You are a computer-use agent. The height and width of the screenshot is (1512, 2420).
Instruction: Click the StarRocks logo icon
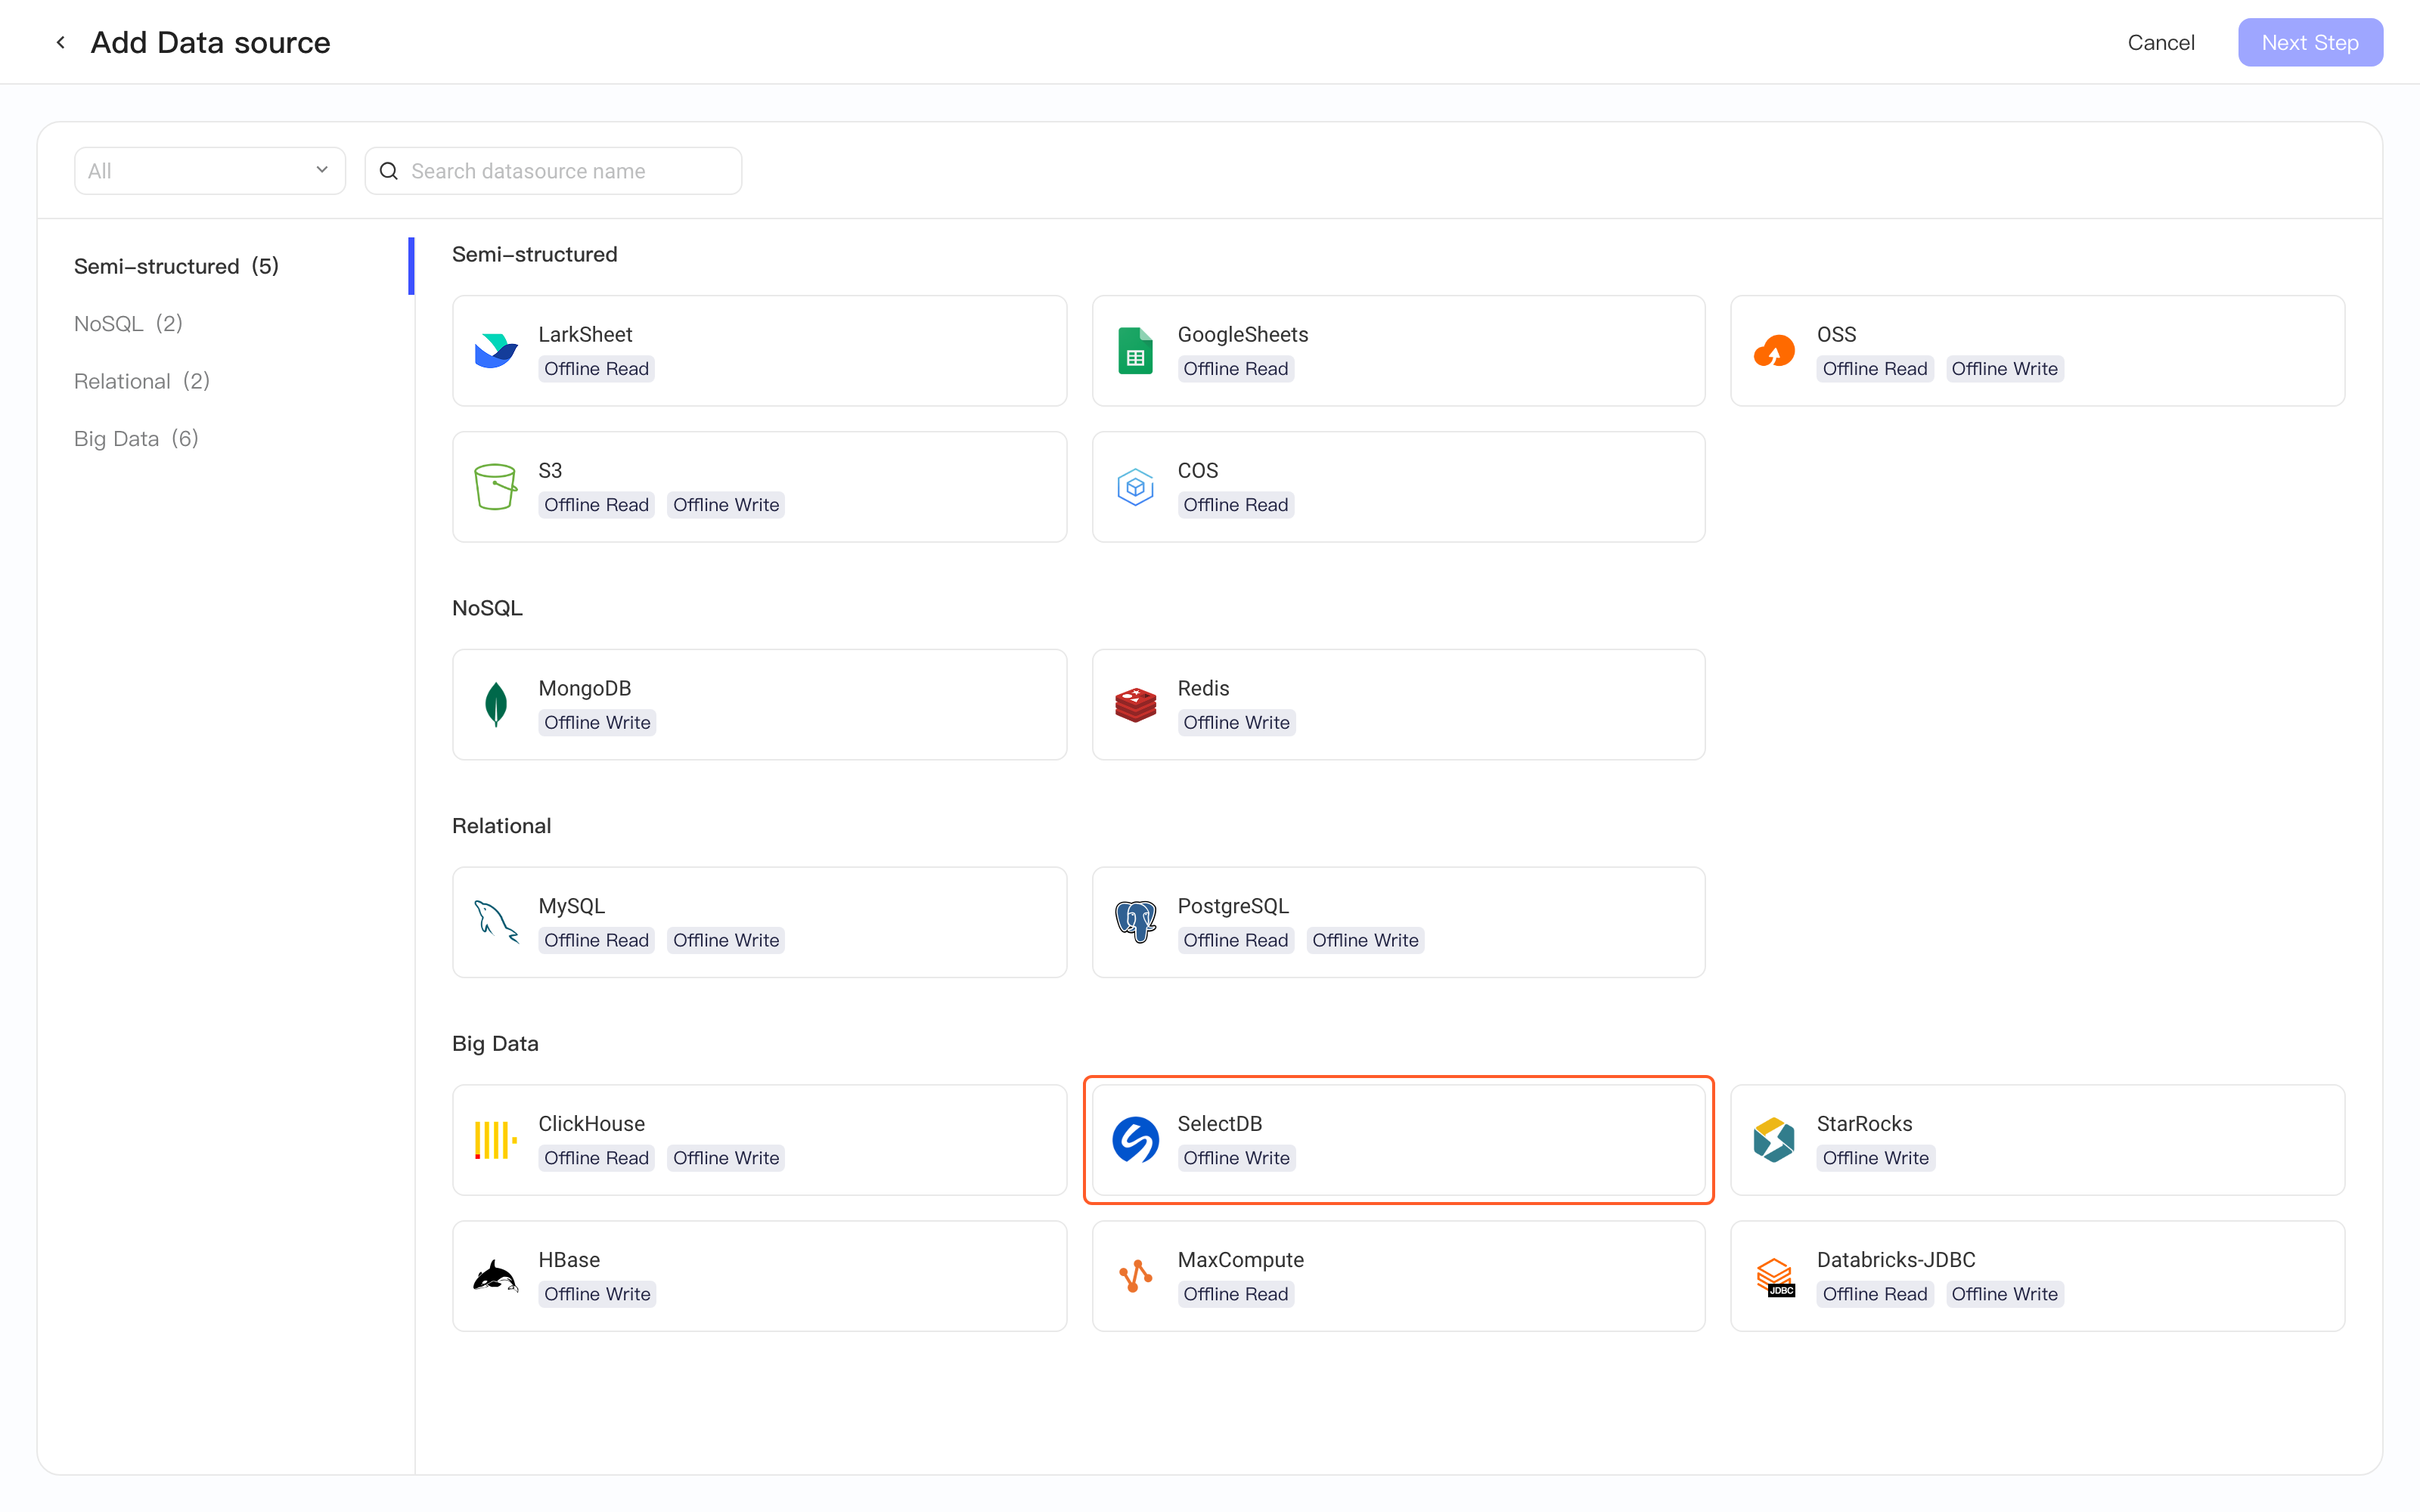coord(1774,1140)
